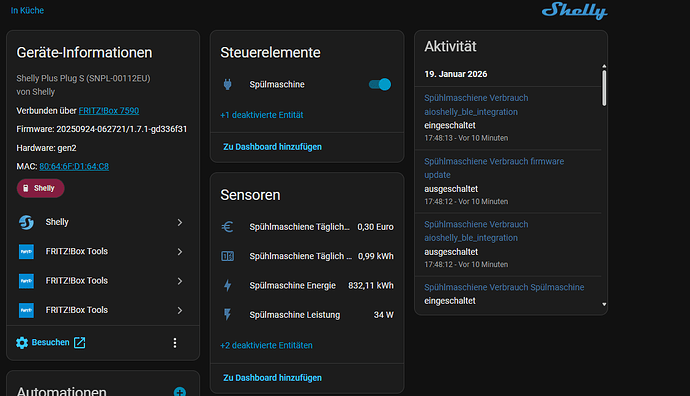Add a new automation with plus icon

pyautogui.click(x=180, y=391)
